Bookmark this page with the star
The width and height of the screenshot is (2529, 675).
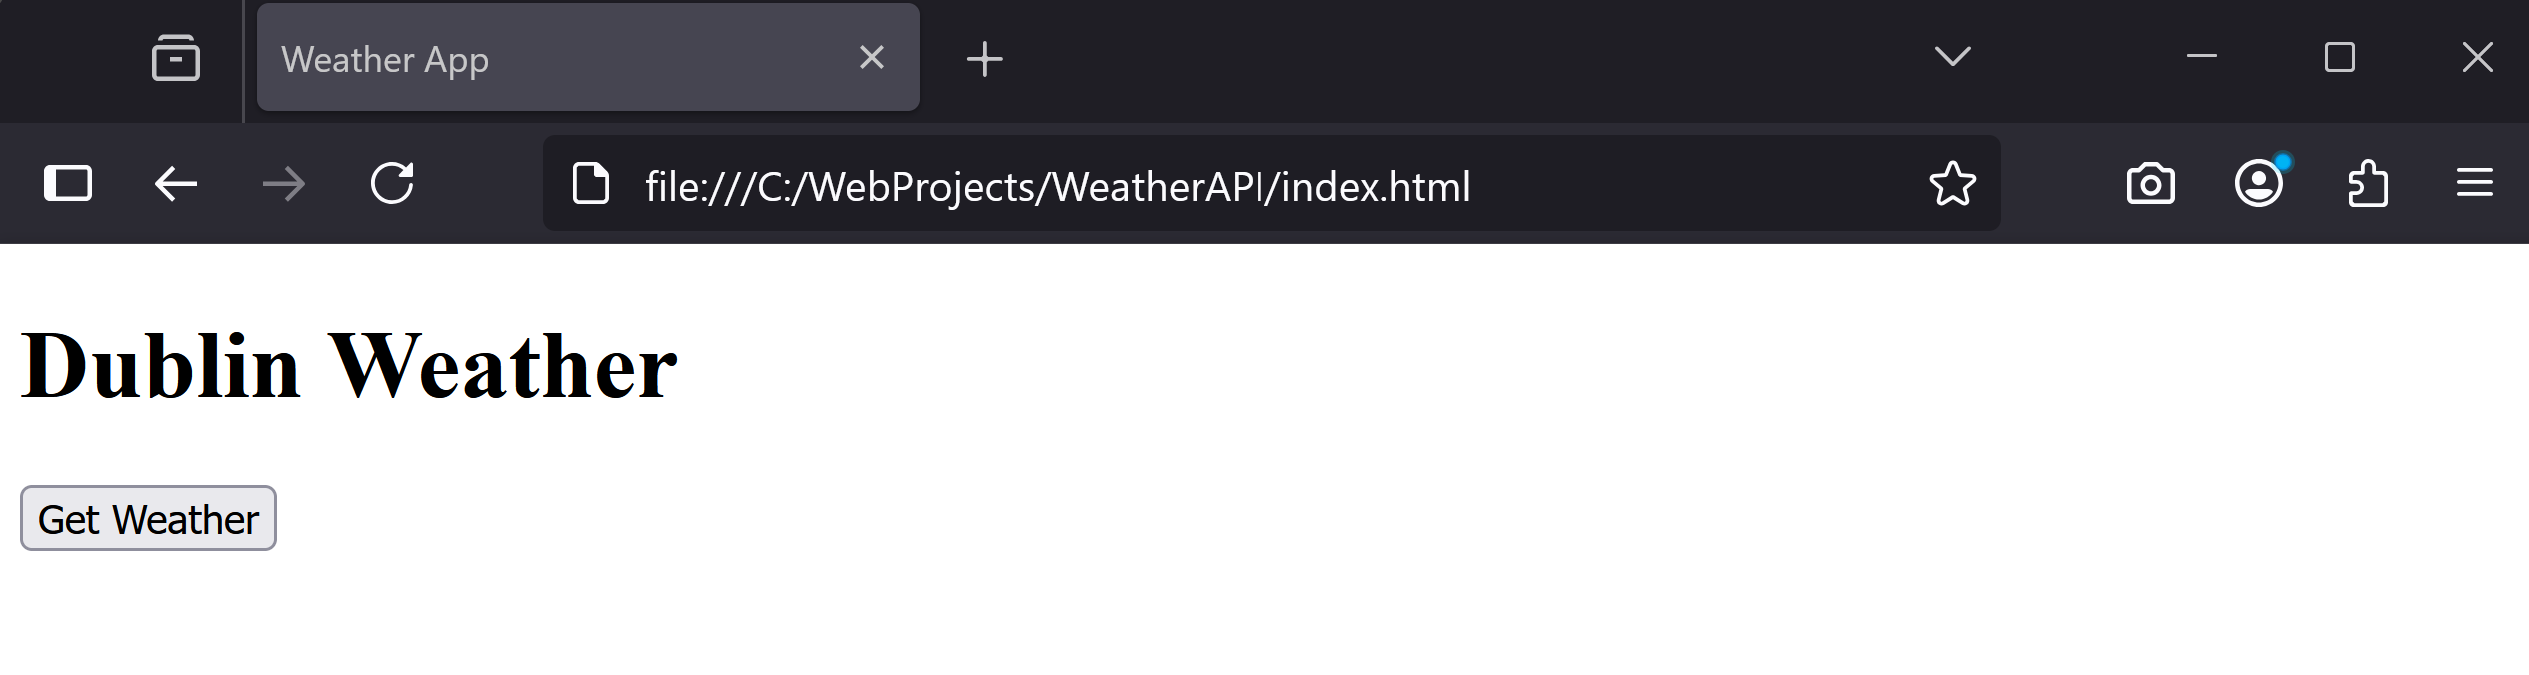1952,184
